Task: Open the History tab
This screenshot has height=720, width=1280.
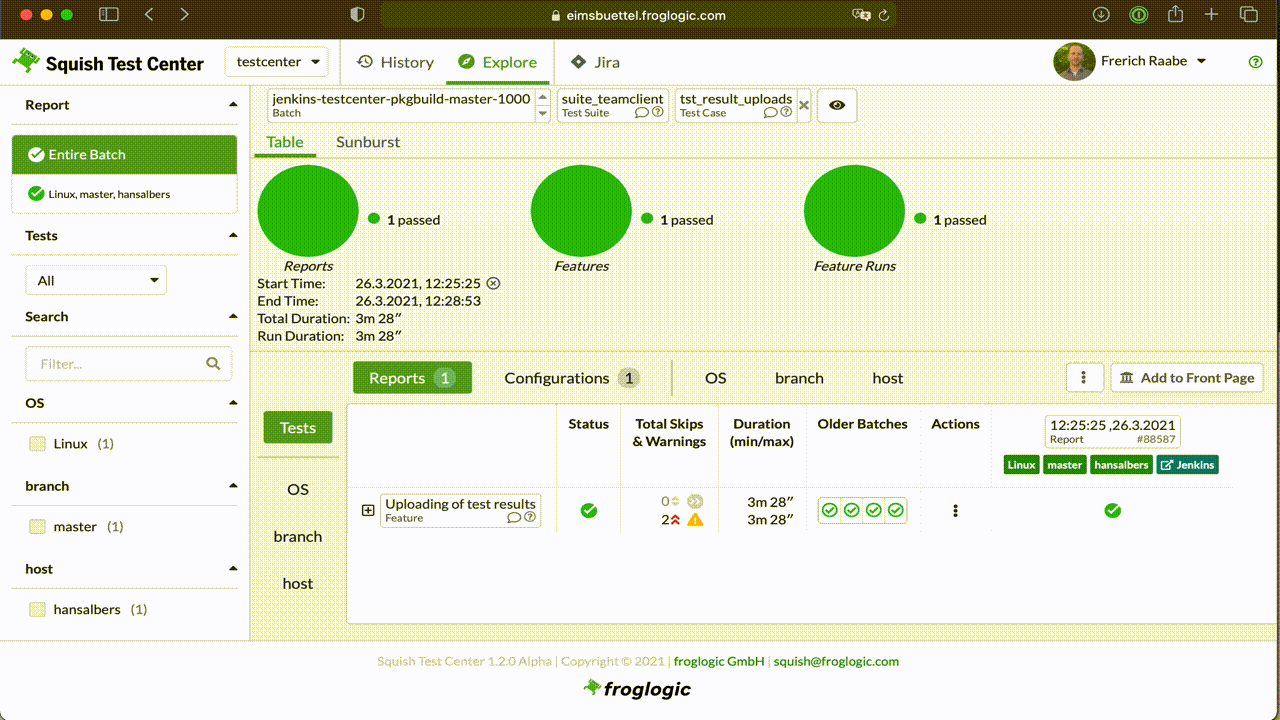Action: (396, 62)
